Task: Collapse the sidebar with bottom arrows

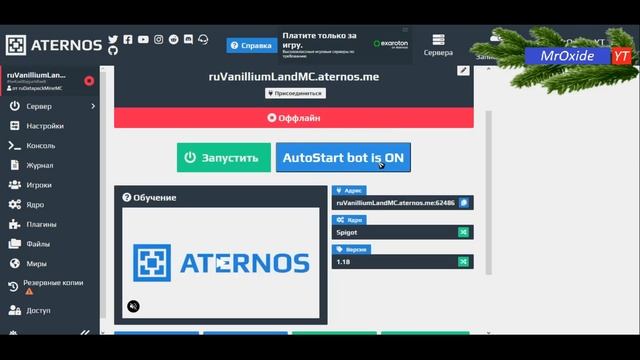Action: (x=85, y=332)
